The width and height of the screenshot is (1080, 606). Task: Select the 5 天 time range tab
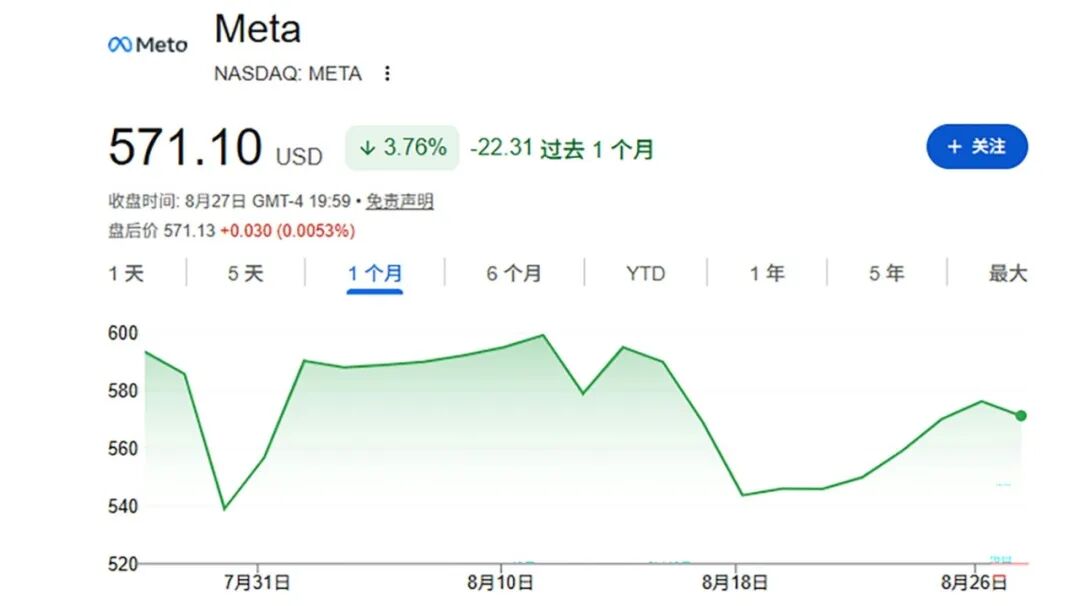pyautogui.click(x=246, y=273)
